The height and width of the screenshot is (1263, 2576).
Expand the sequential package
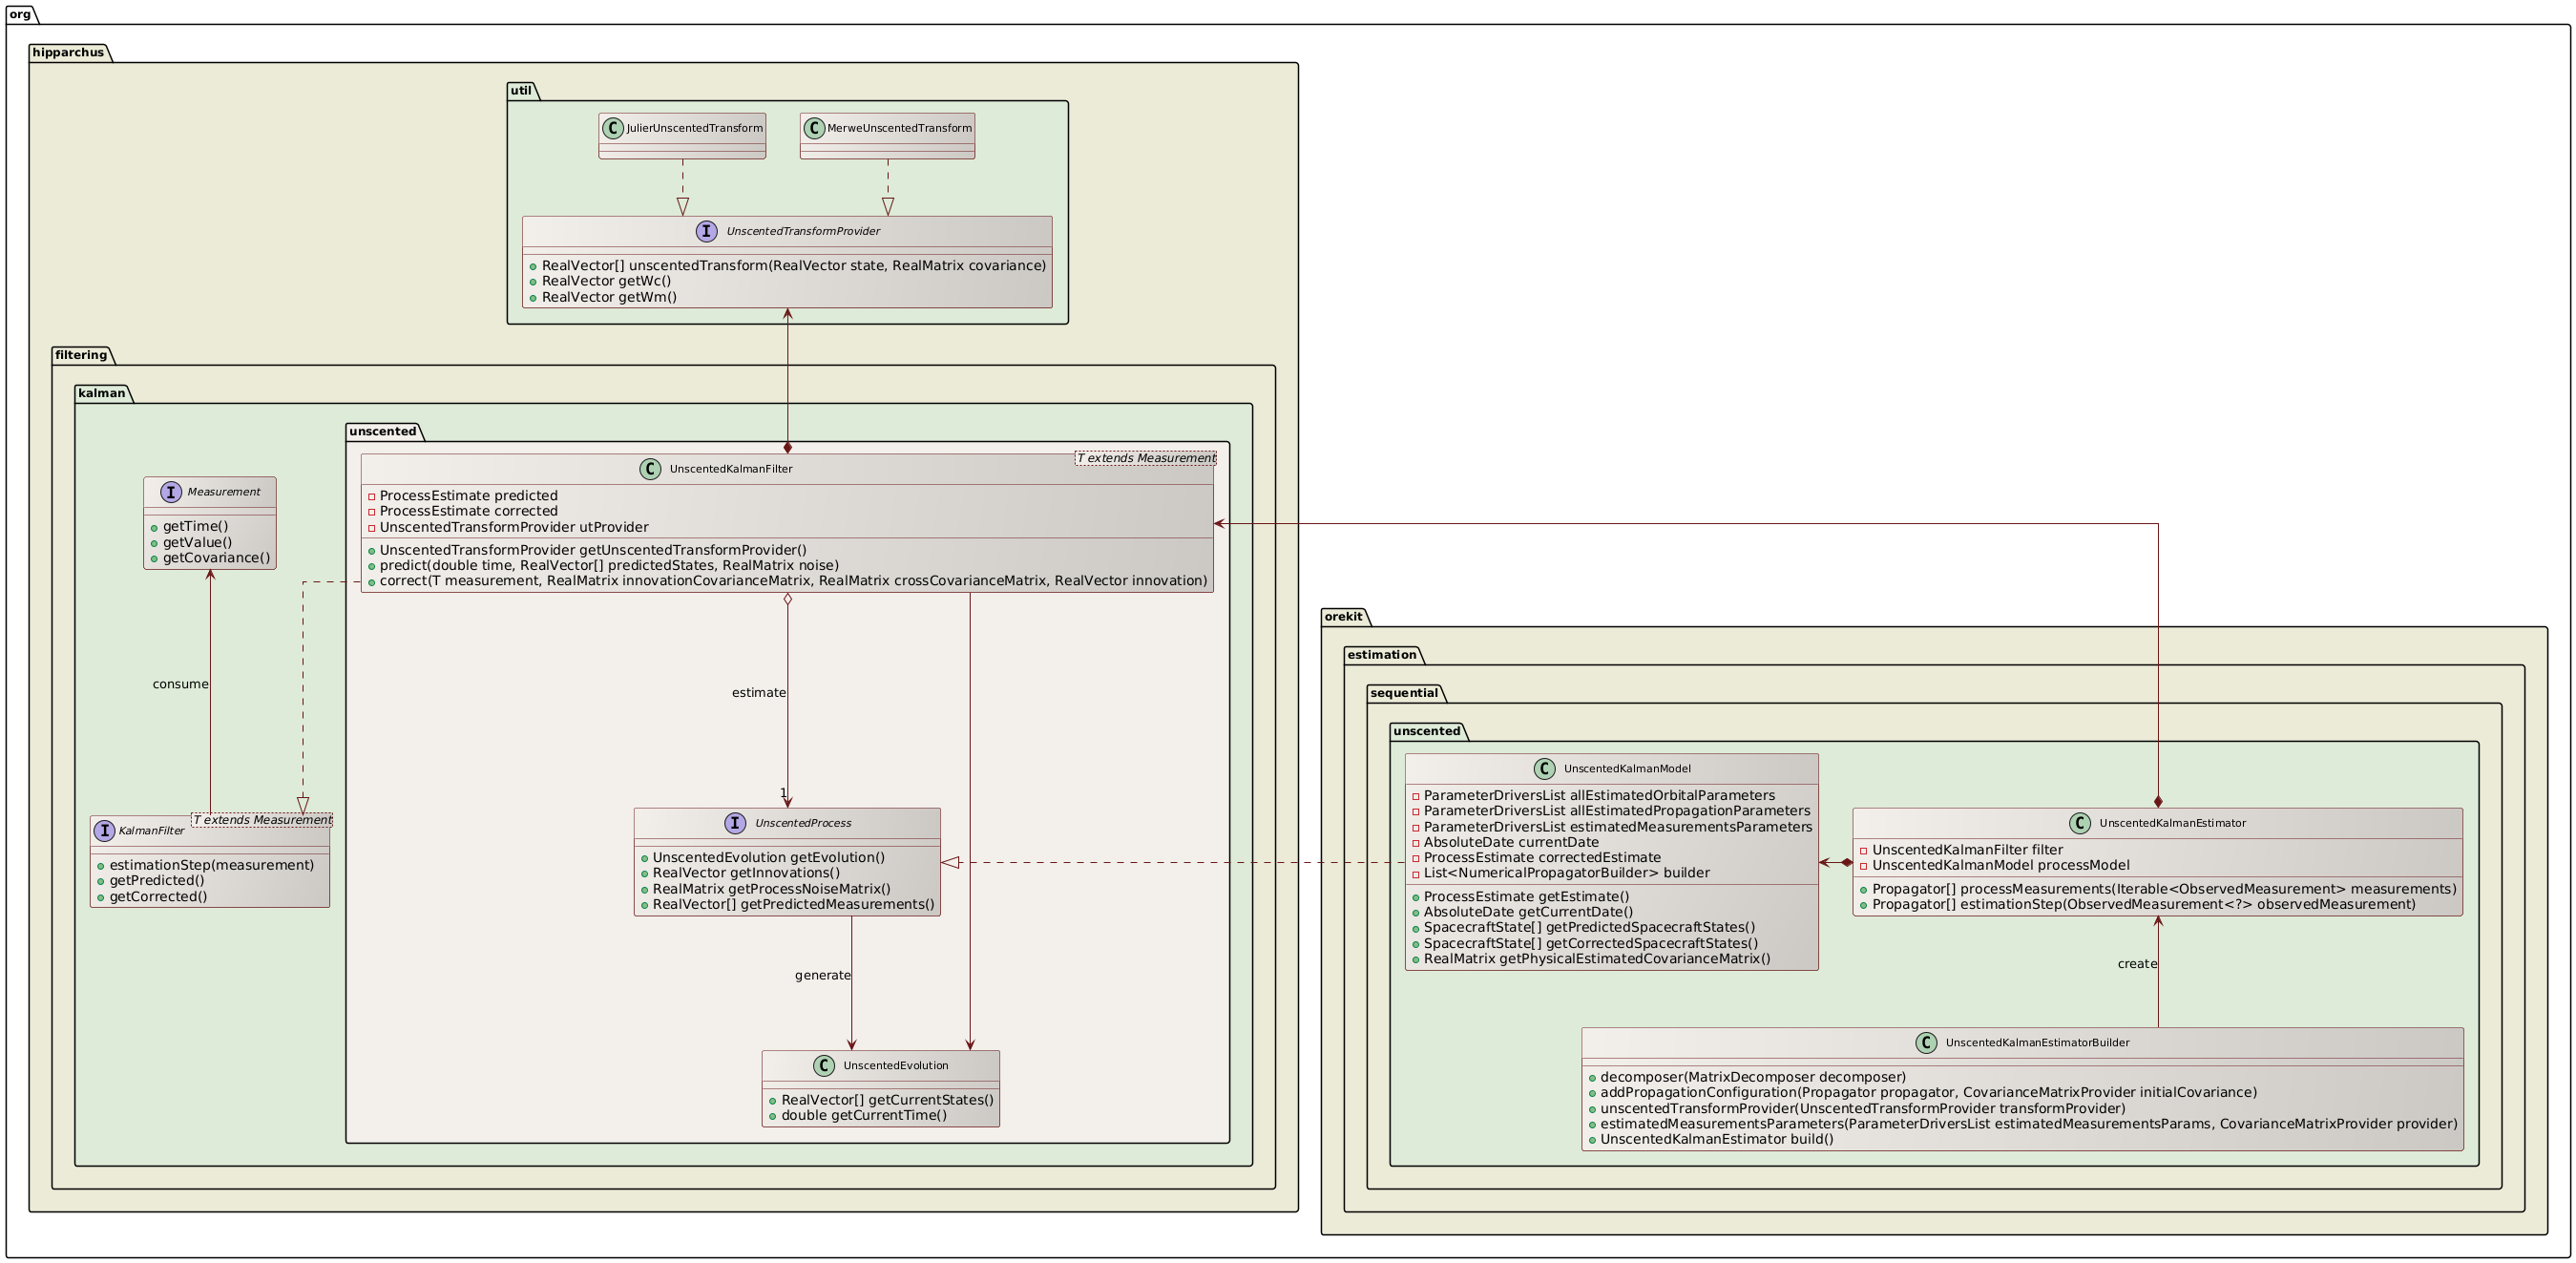(1404, 692)
